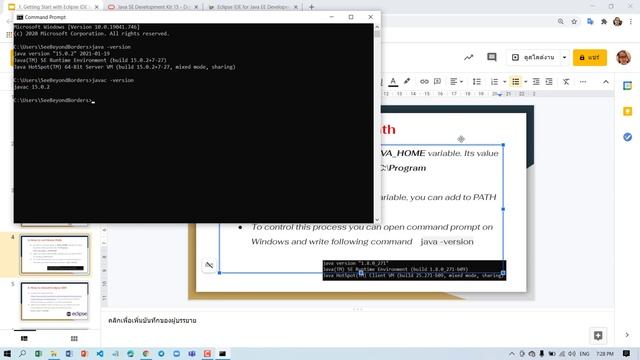Screen dimensions: 640x360
Task: Insert a link using the chain icon
Action: pyautogui.click(x=424, y=82)
